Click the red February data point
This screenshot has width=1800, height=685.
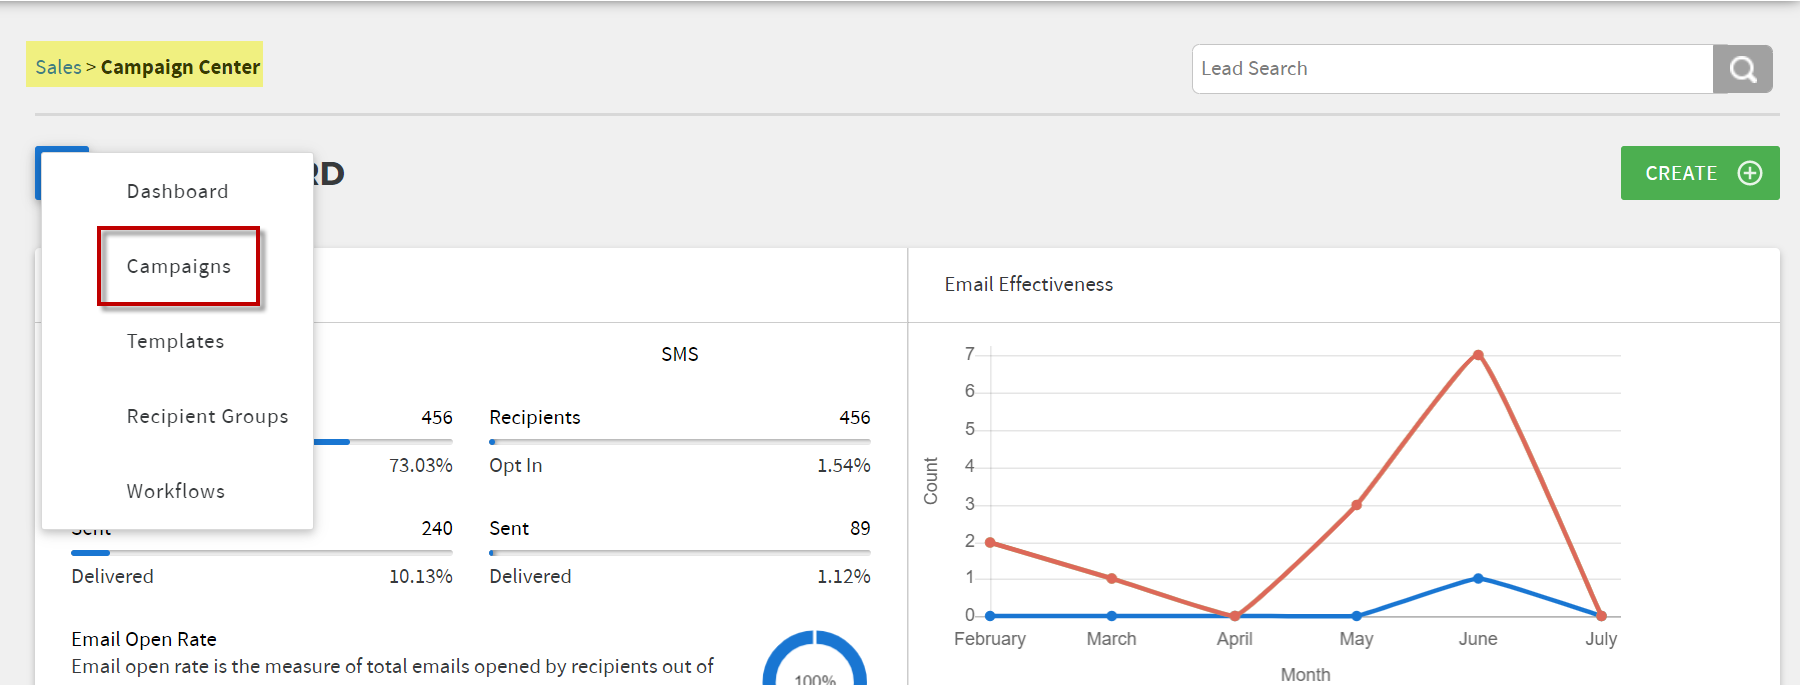click(x=990, y=542)
